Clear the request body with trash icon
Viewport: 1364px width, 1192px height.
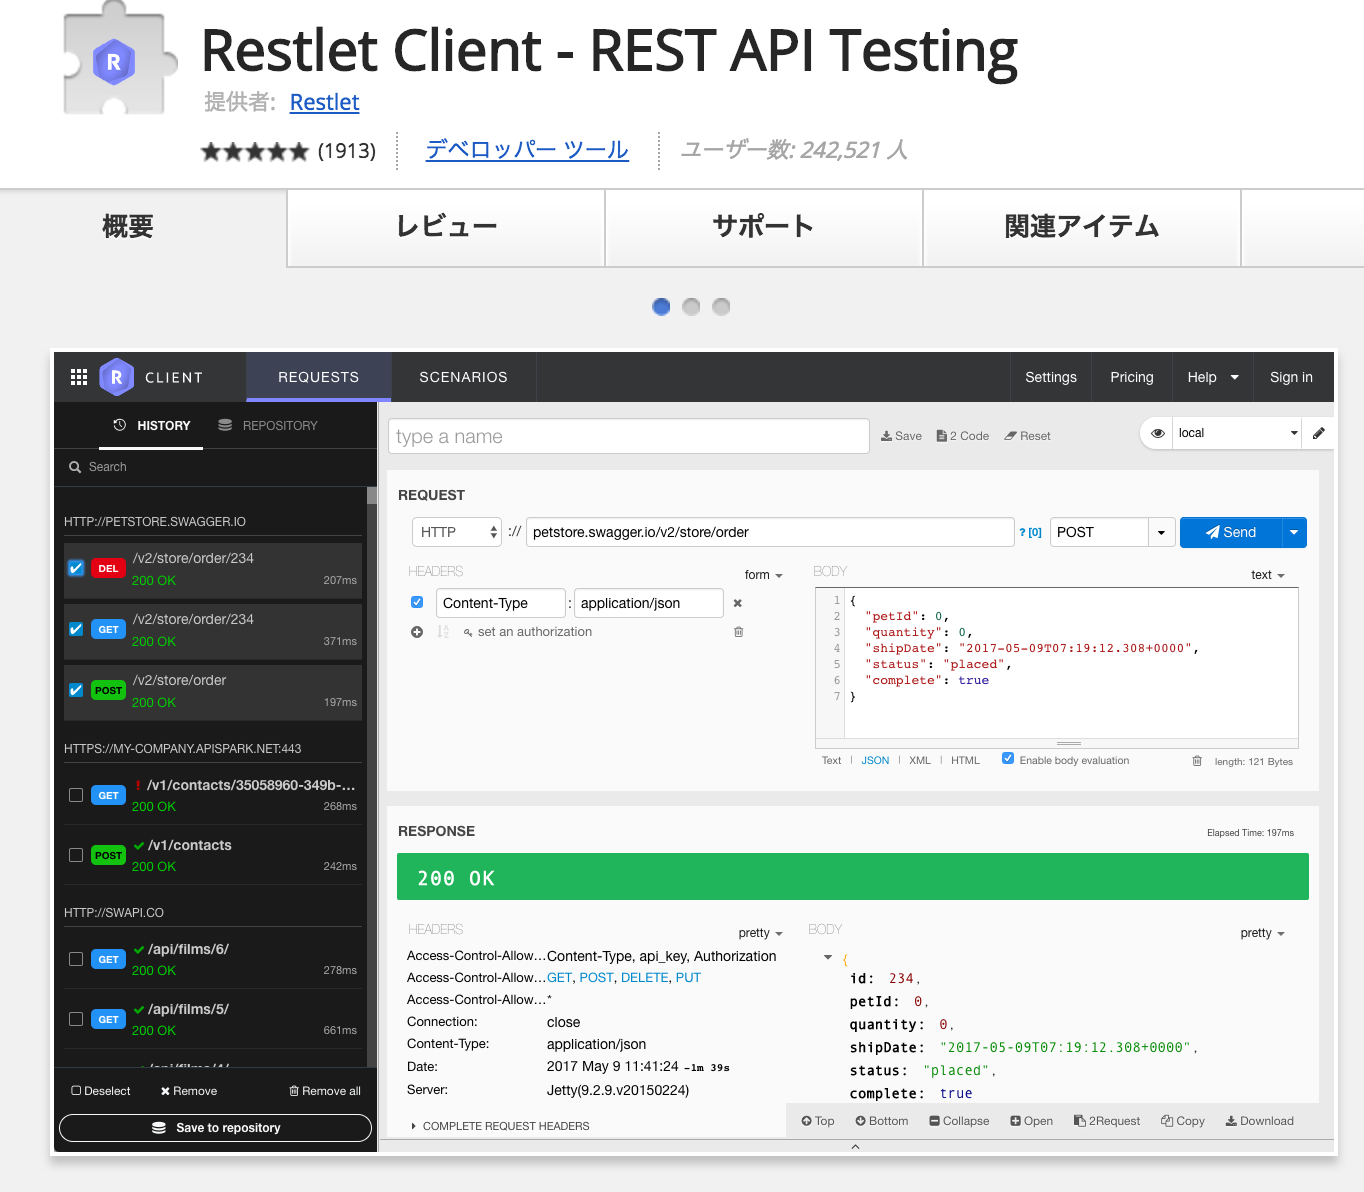[x=1197, y=761]
